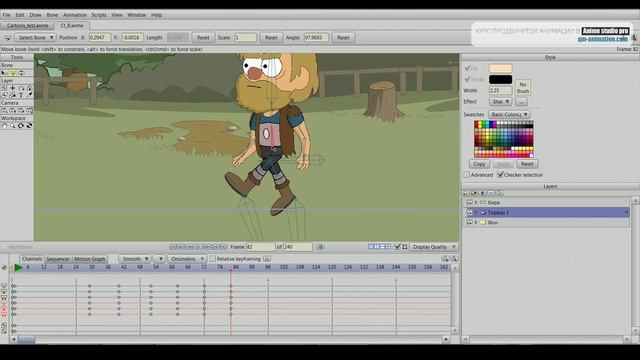Open the Select Bone dropdown
Image resolution: width=640 pixels, height=360 pixels.
(x=35, y=38)
